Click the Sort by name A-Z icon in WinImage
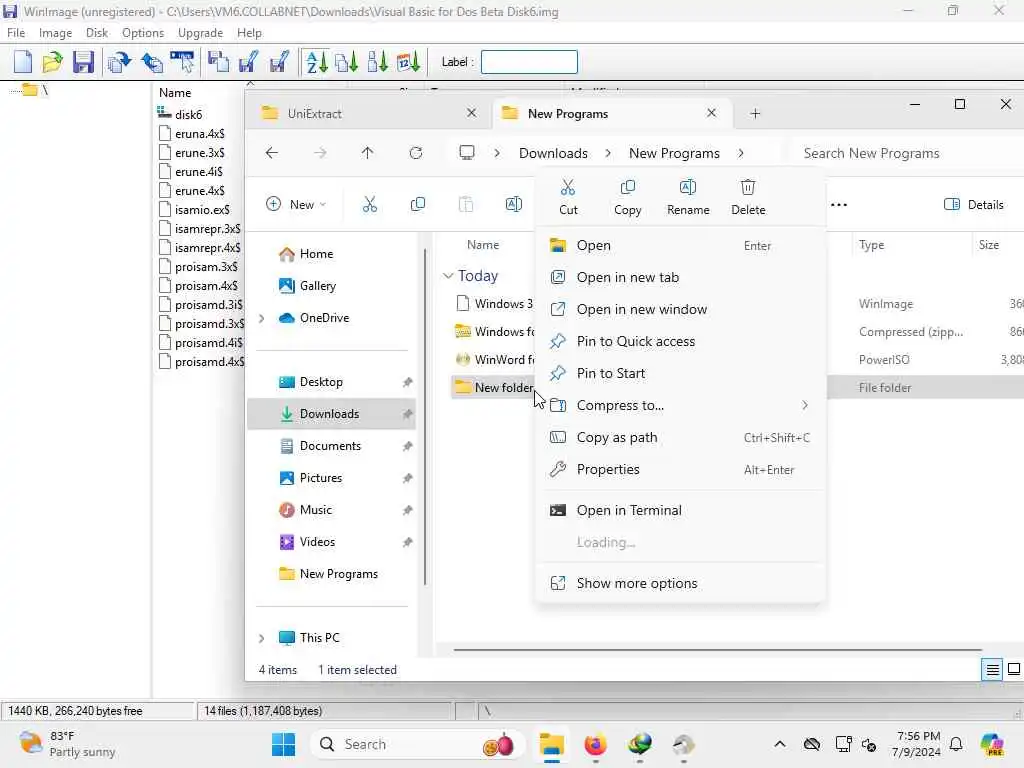Screen dimensions: 1024x768 pyautogui.click(x=317, y=62)
